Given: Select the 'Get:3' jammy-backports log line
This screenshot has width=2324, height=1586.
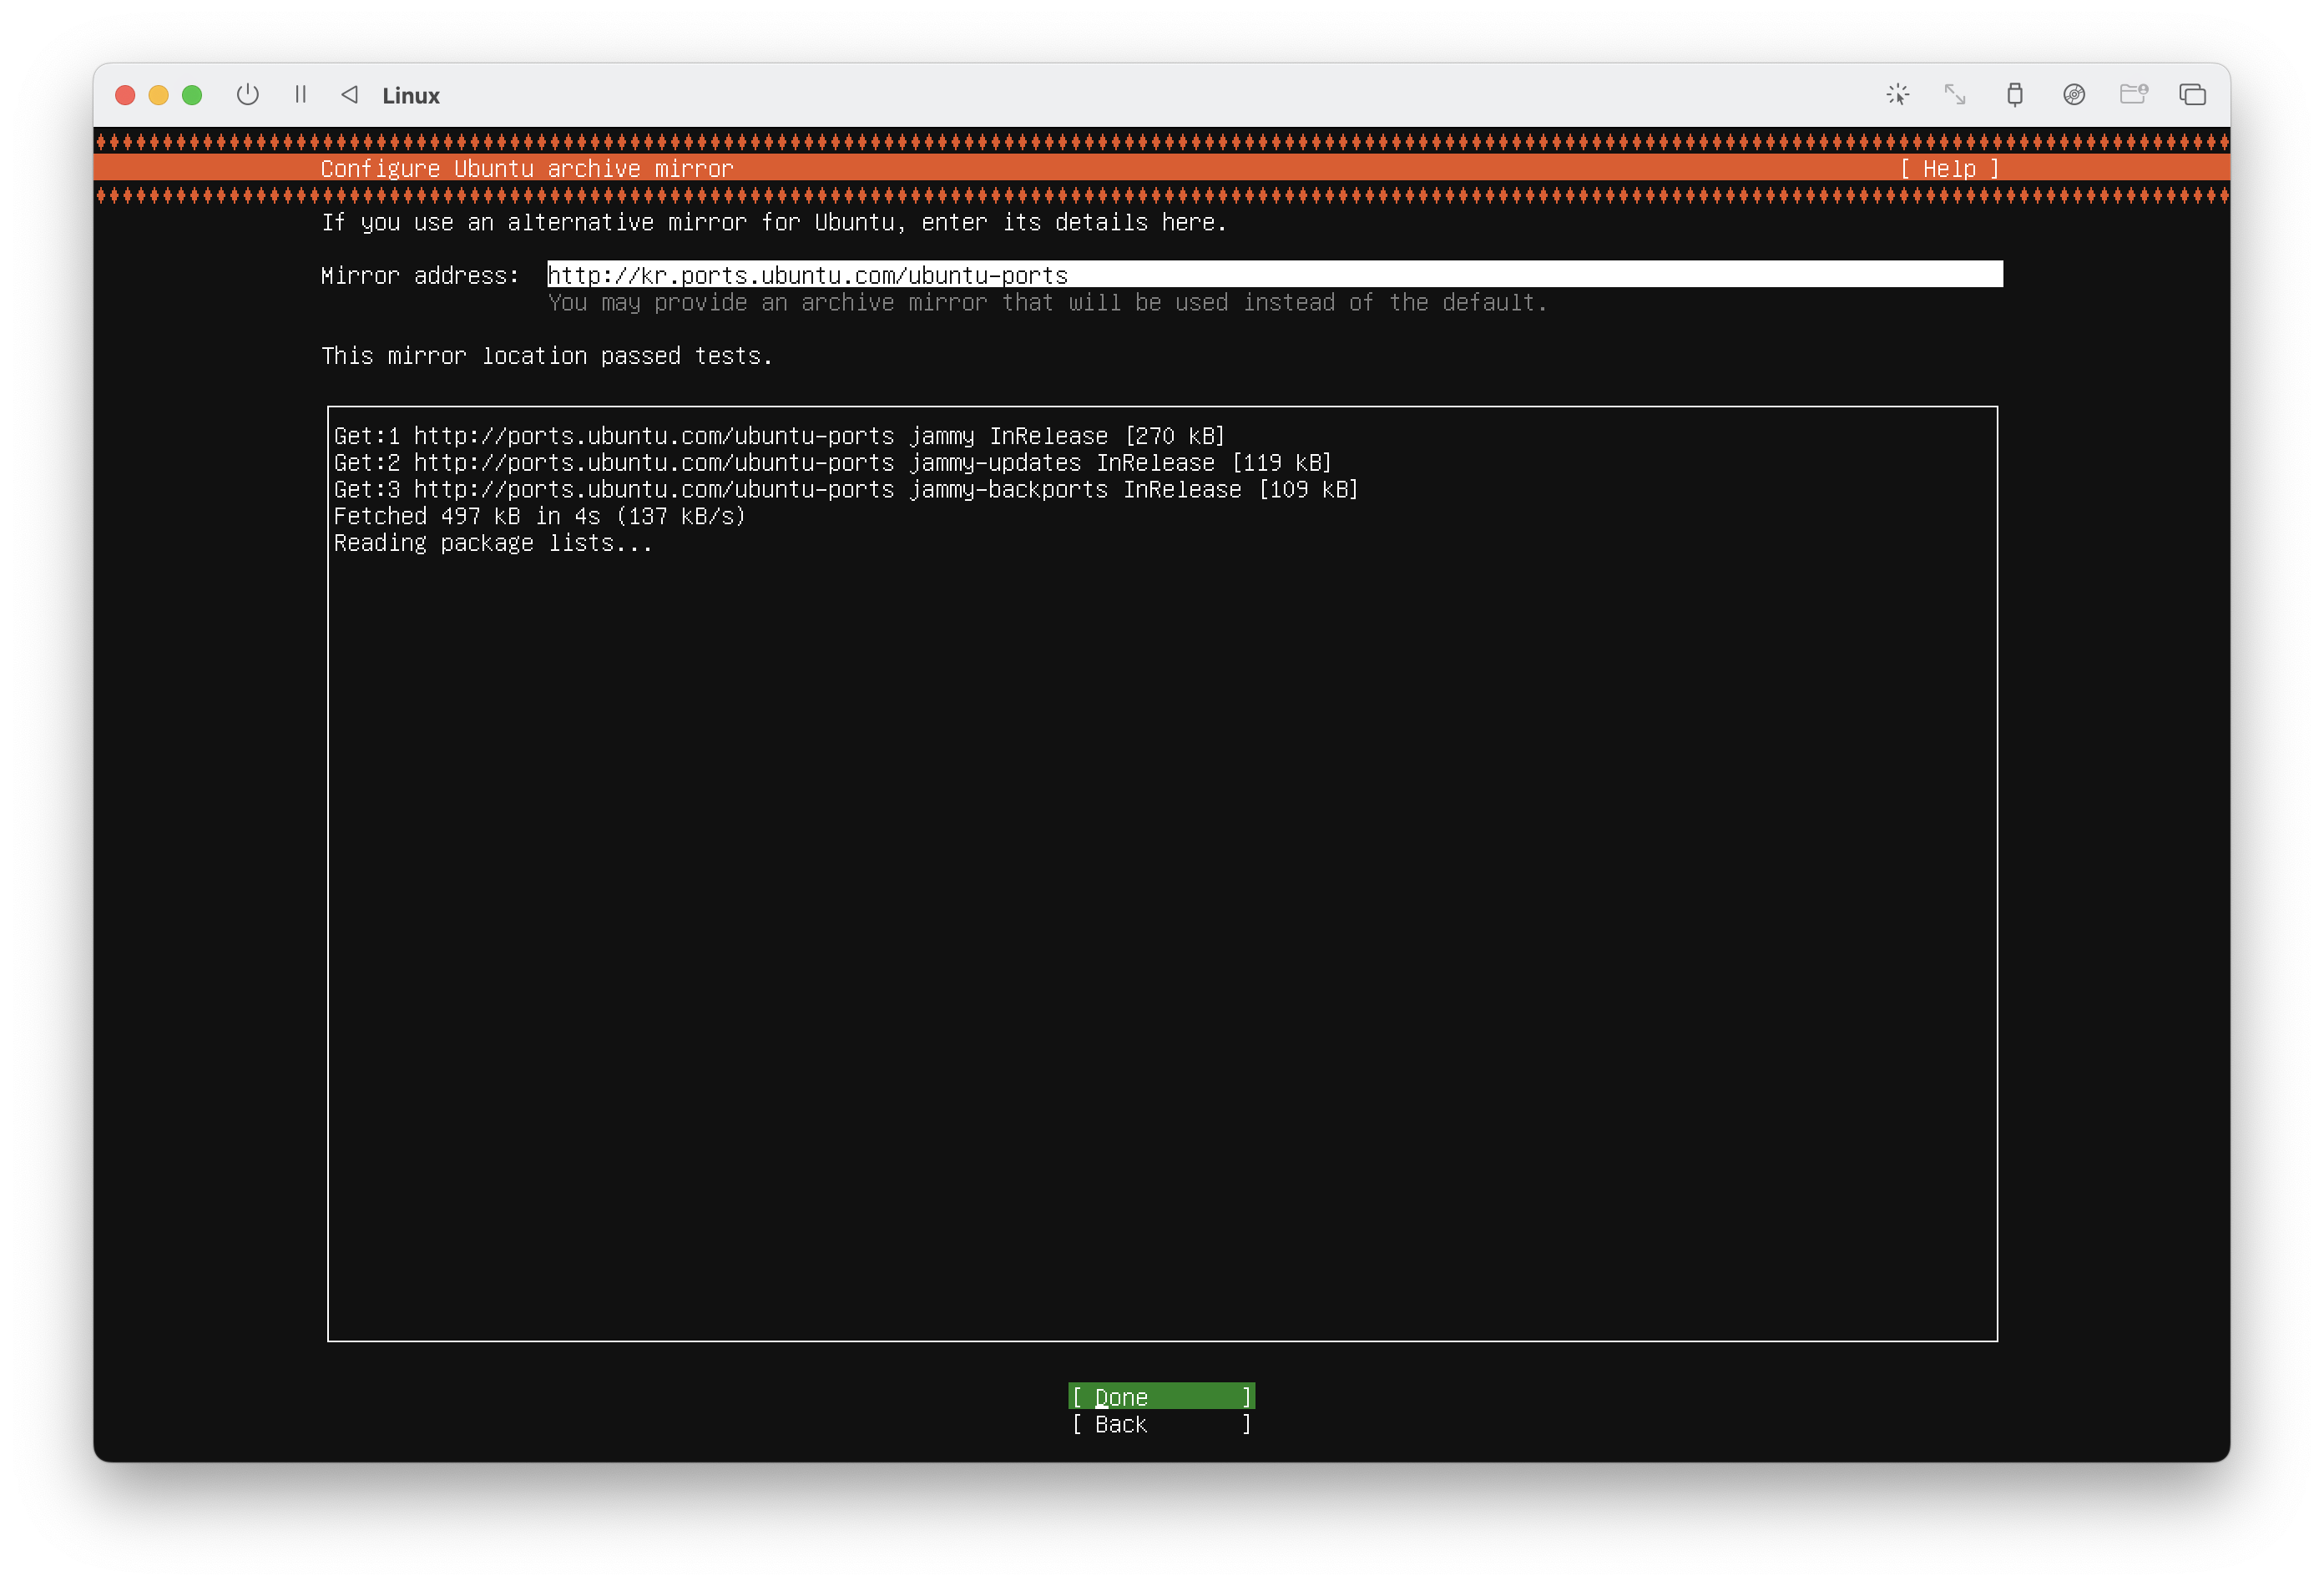Looking at the screenshot, I should pos(846,490).
